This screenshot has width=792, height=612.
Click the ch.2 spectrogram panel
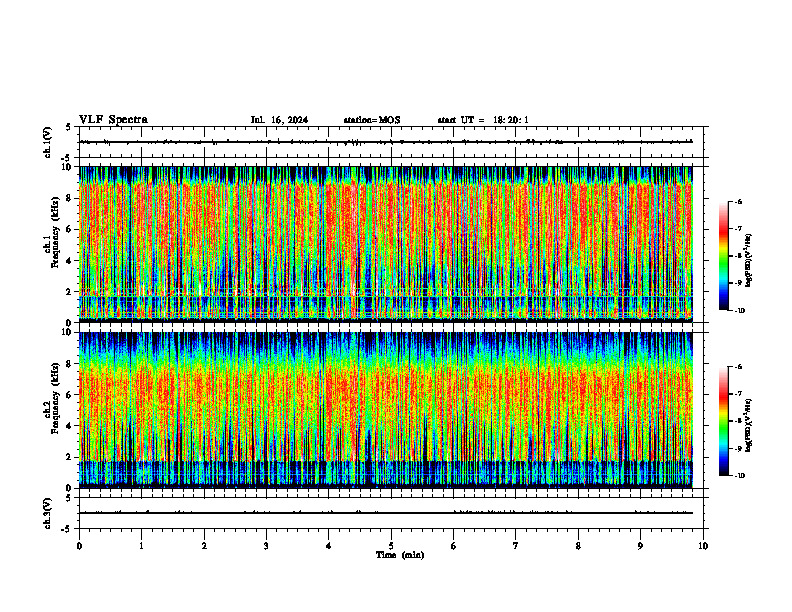[386, 410]
